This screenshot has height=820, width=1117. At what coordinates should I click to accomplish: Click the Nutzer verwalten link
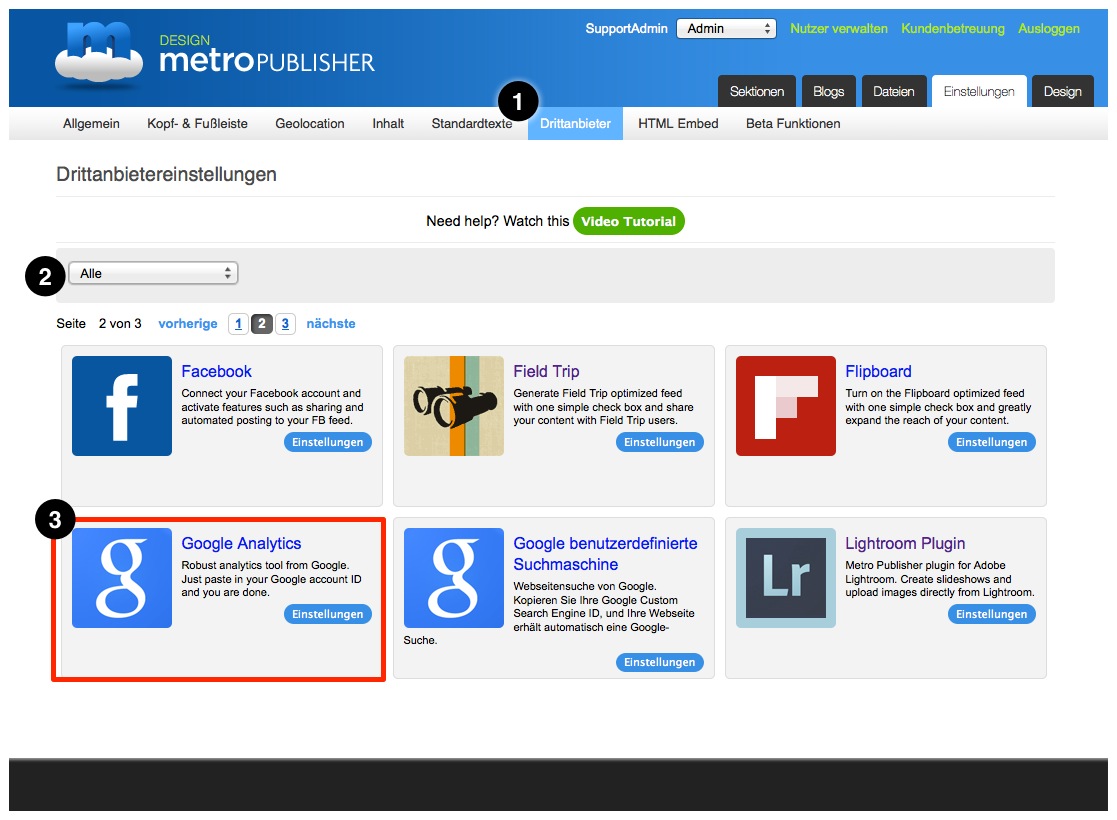point(838,28)
